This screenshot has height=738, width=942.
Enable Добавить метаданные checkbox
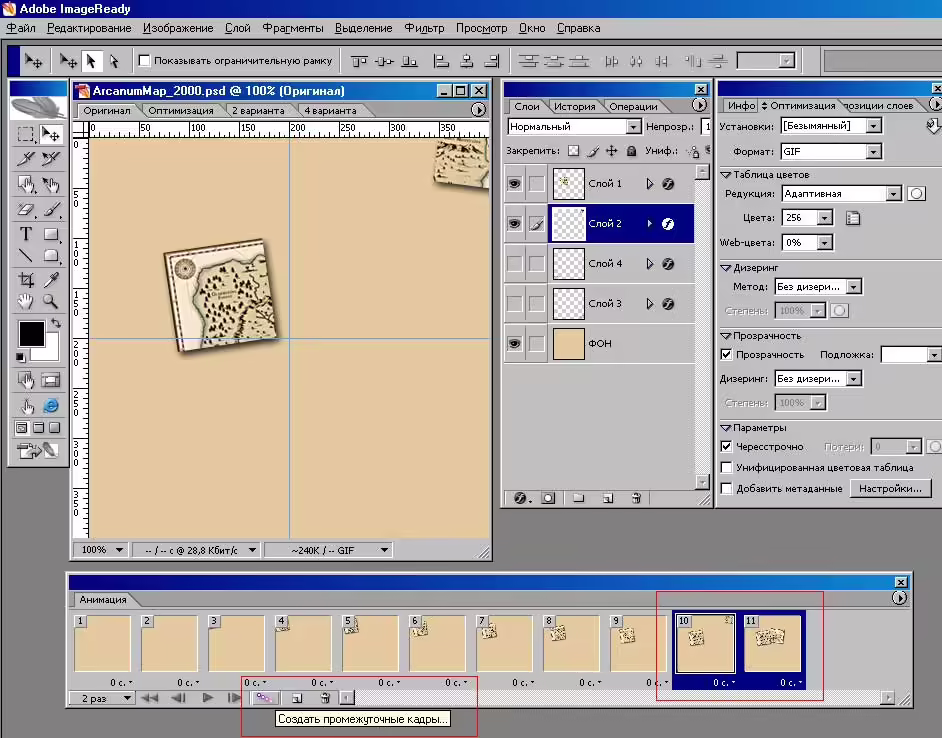tap(726, 488)
